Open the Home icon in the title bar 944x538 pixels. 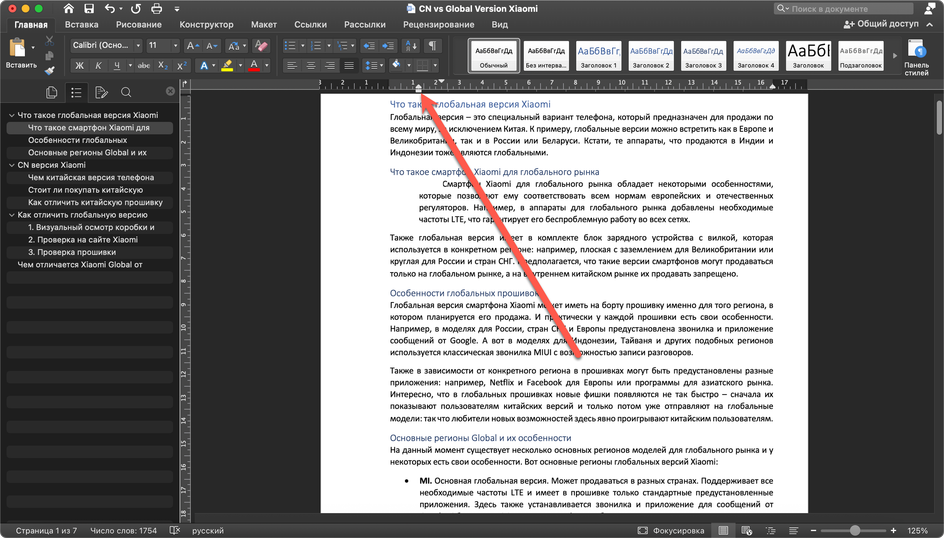click(69, 8)
